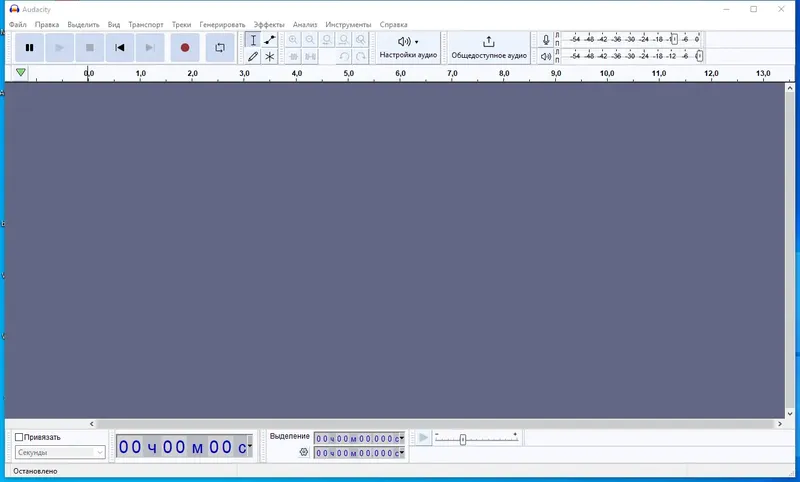Click the Zoom Out magnifier icon
Image resolution: width=800 pixels, height=482 pixels.
coord(310,40)
